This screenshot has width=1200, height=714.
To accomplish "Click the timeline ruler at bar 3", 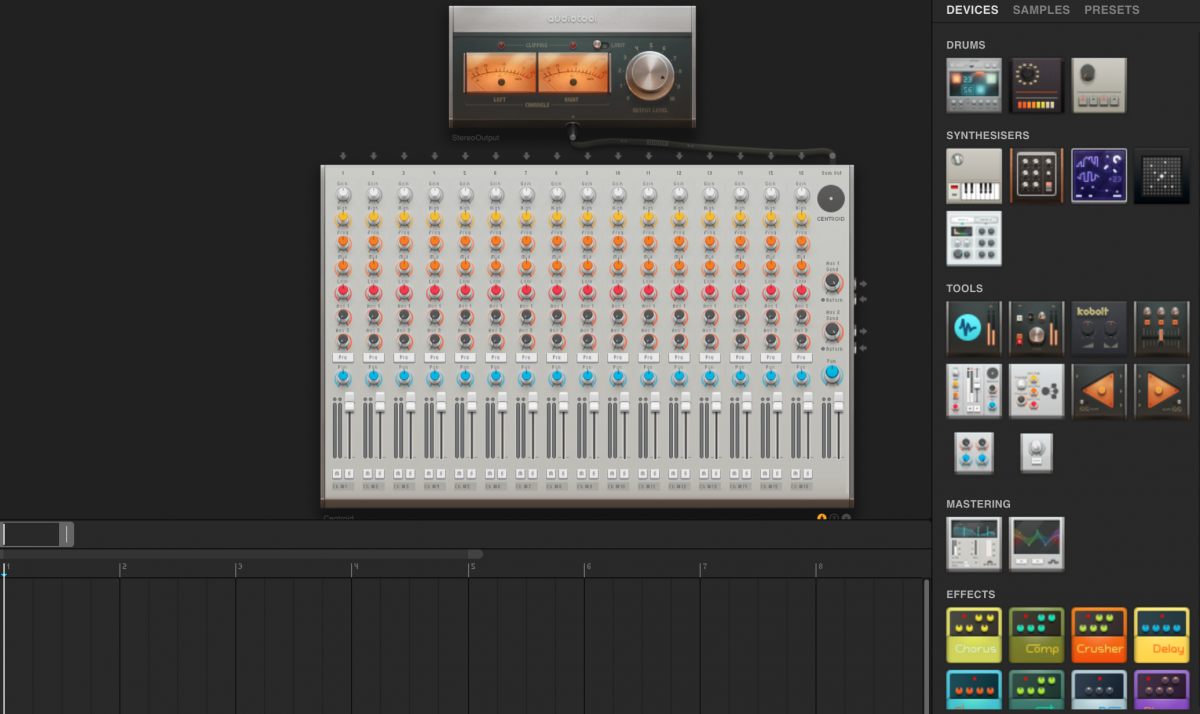I will (237, 568).
